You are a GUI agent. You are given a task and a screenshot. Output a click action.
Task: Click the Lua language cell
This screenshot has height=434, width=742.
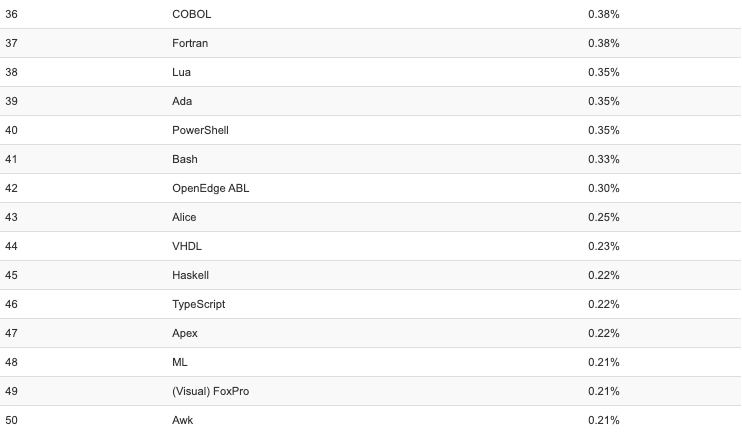click(x=181, y=73)
